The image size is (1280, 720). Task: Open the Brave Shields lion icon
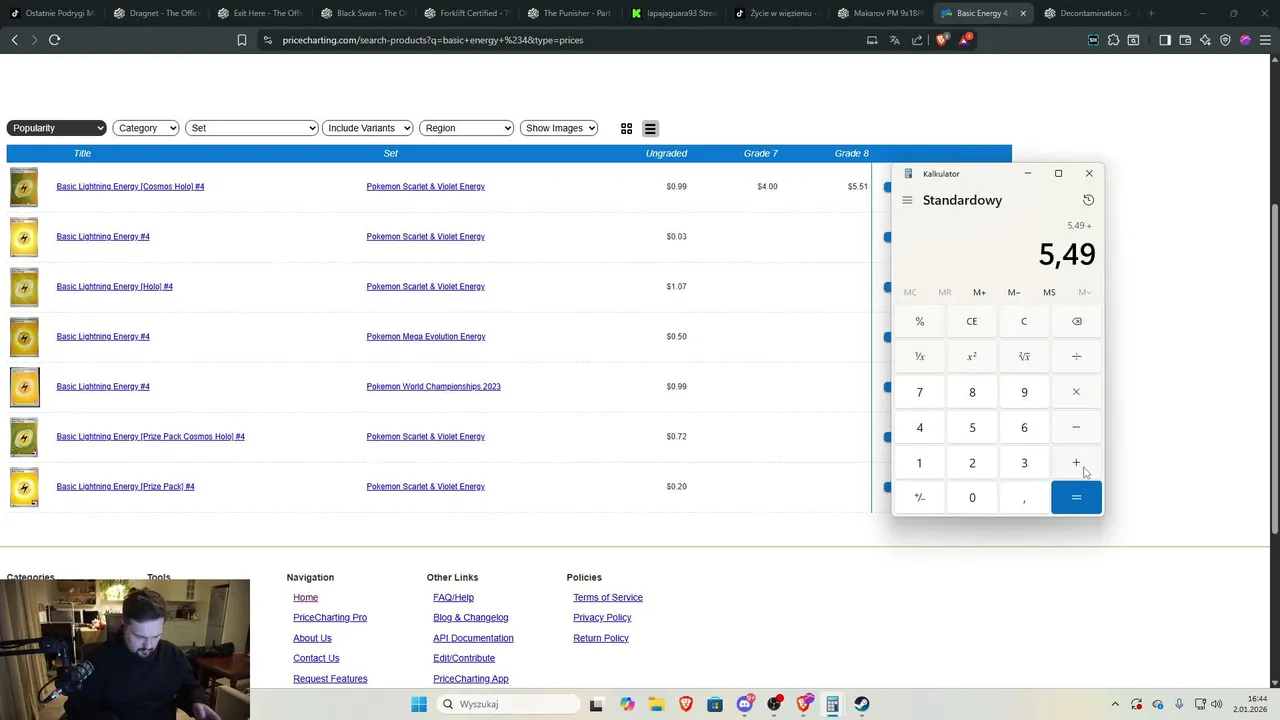(x=941, y=40)
